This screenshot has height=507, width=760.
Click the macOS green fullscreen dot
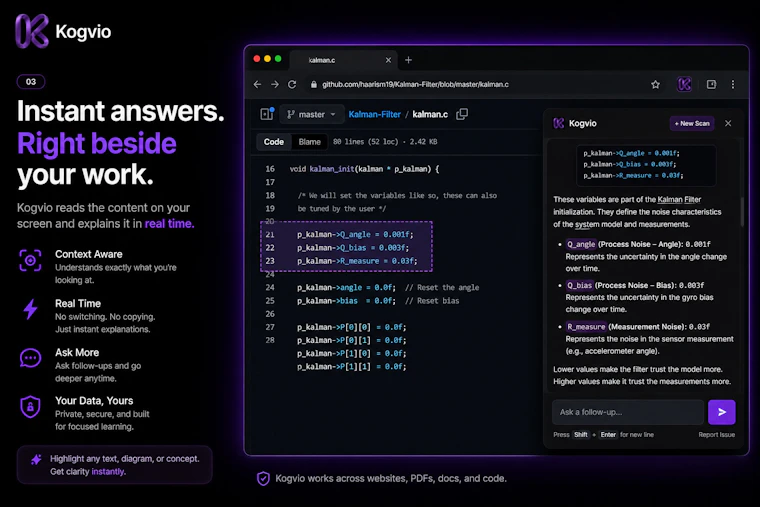(x=278, y=59)
